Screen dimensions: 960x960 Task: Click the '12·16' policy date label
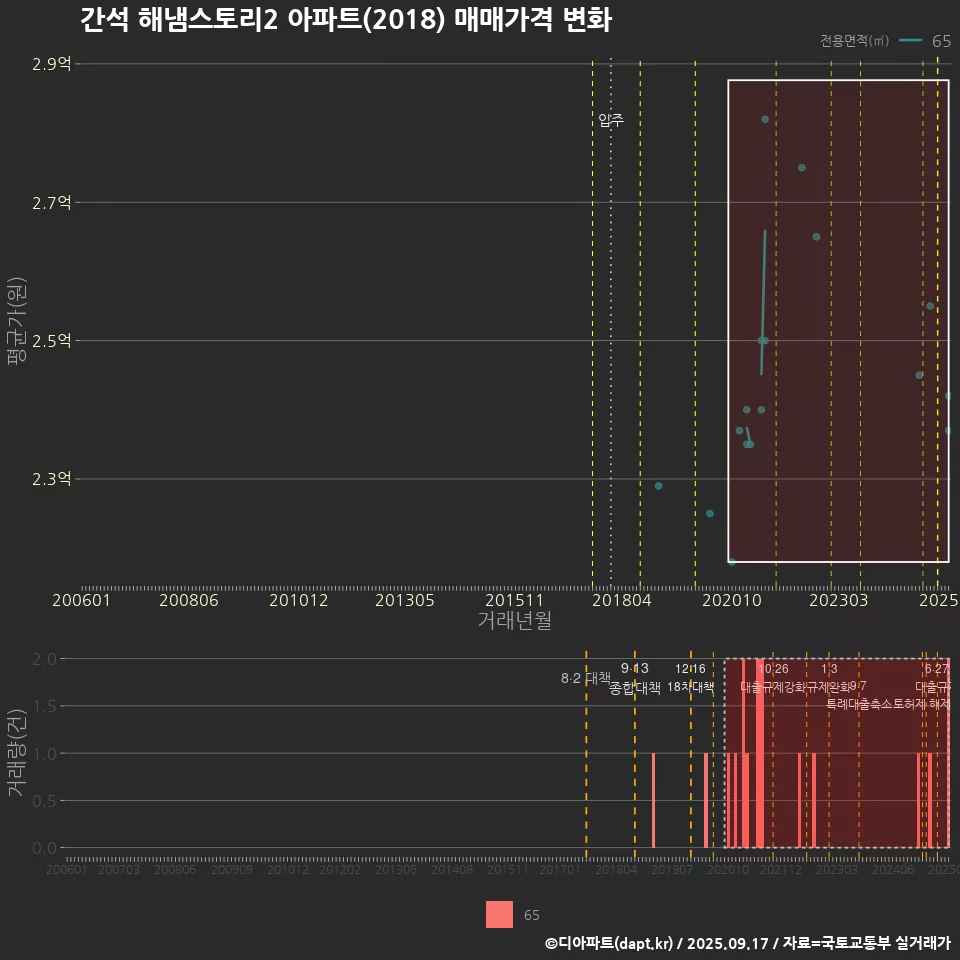(x=691, y=669)
